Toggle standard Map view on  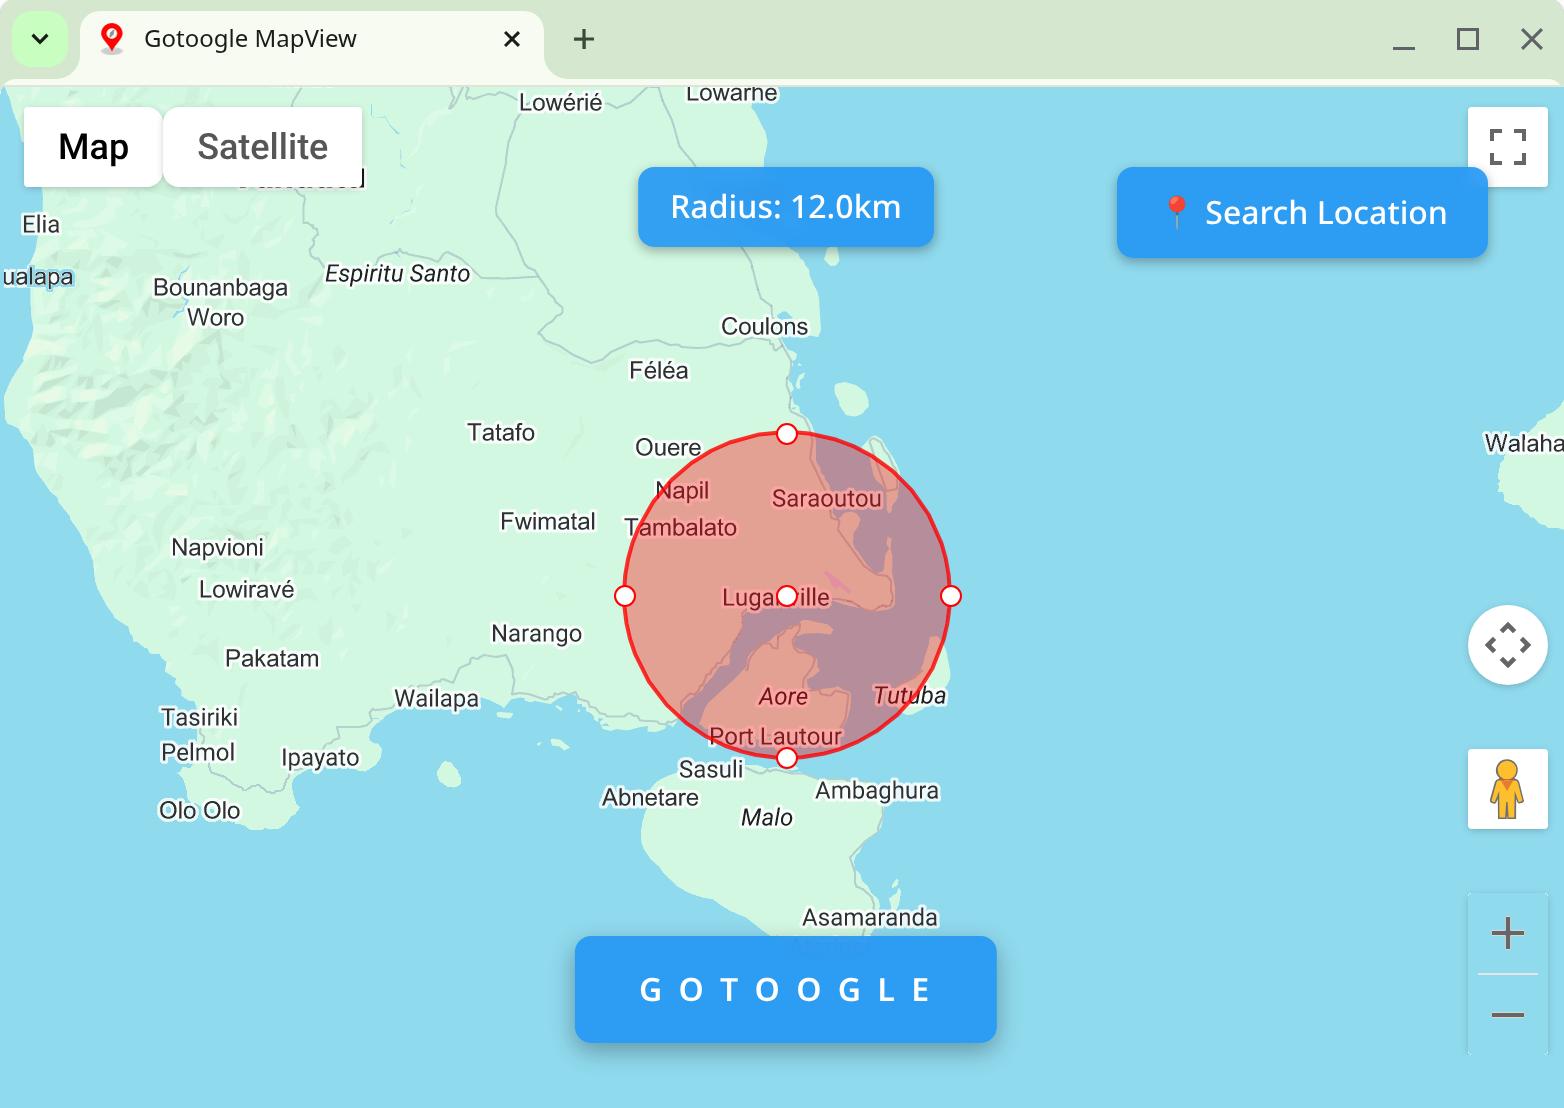click(x=92, y=146)
